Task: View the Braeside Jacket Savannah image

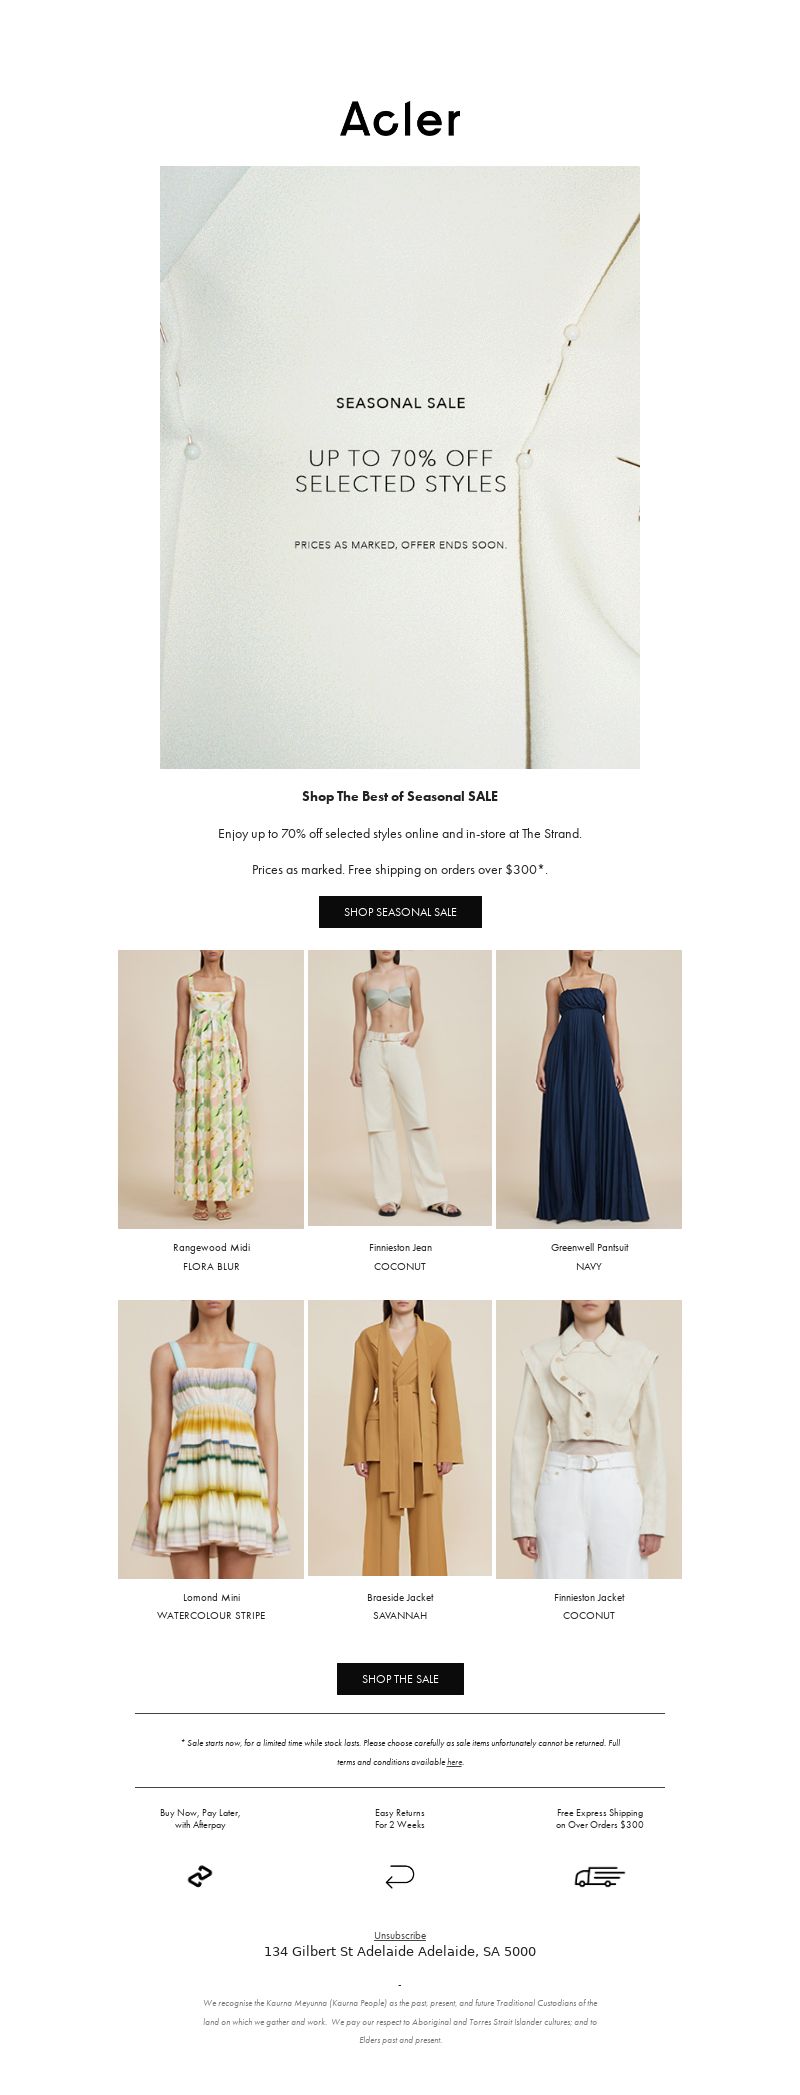Action: [x=400, y=1438]
